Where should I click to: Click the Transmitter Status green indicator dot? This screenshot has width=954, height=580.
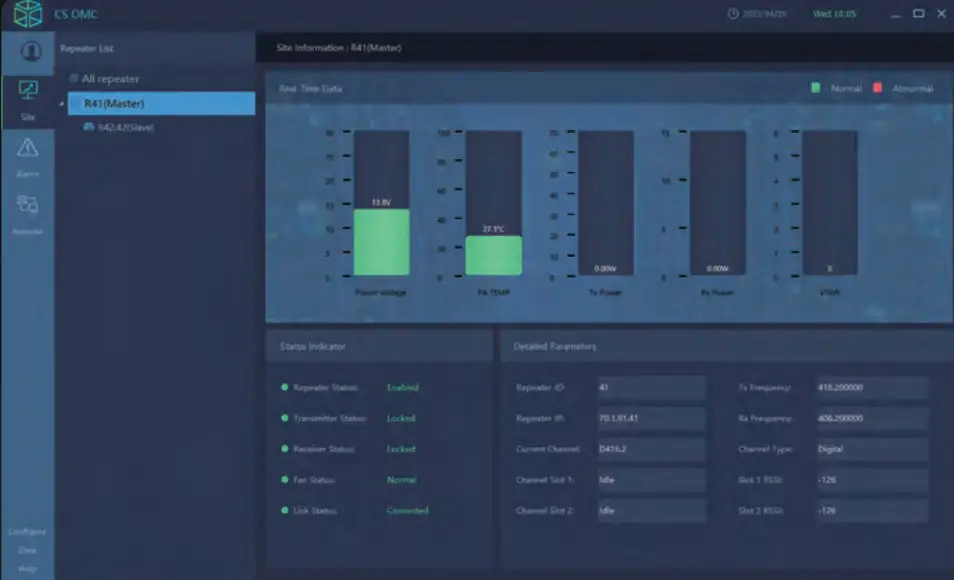coord(284,418)
